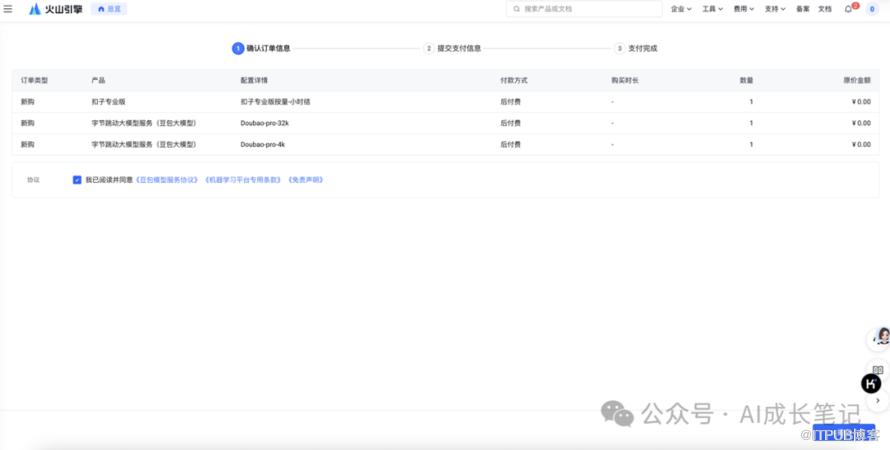
Task: Click the ¥0.00 amount in Doubao-pro-4k row
Action: [x=861, y=145]
